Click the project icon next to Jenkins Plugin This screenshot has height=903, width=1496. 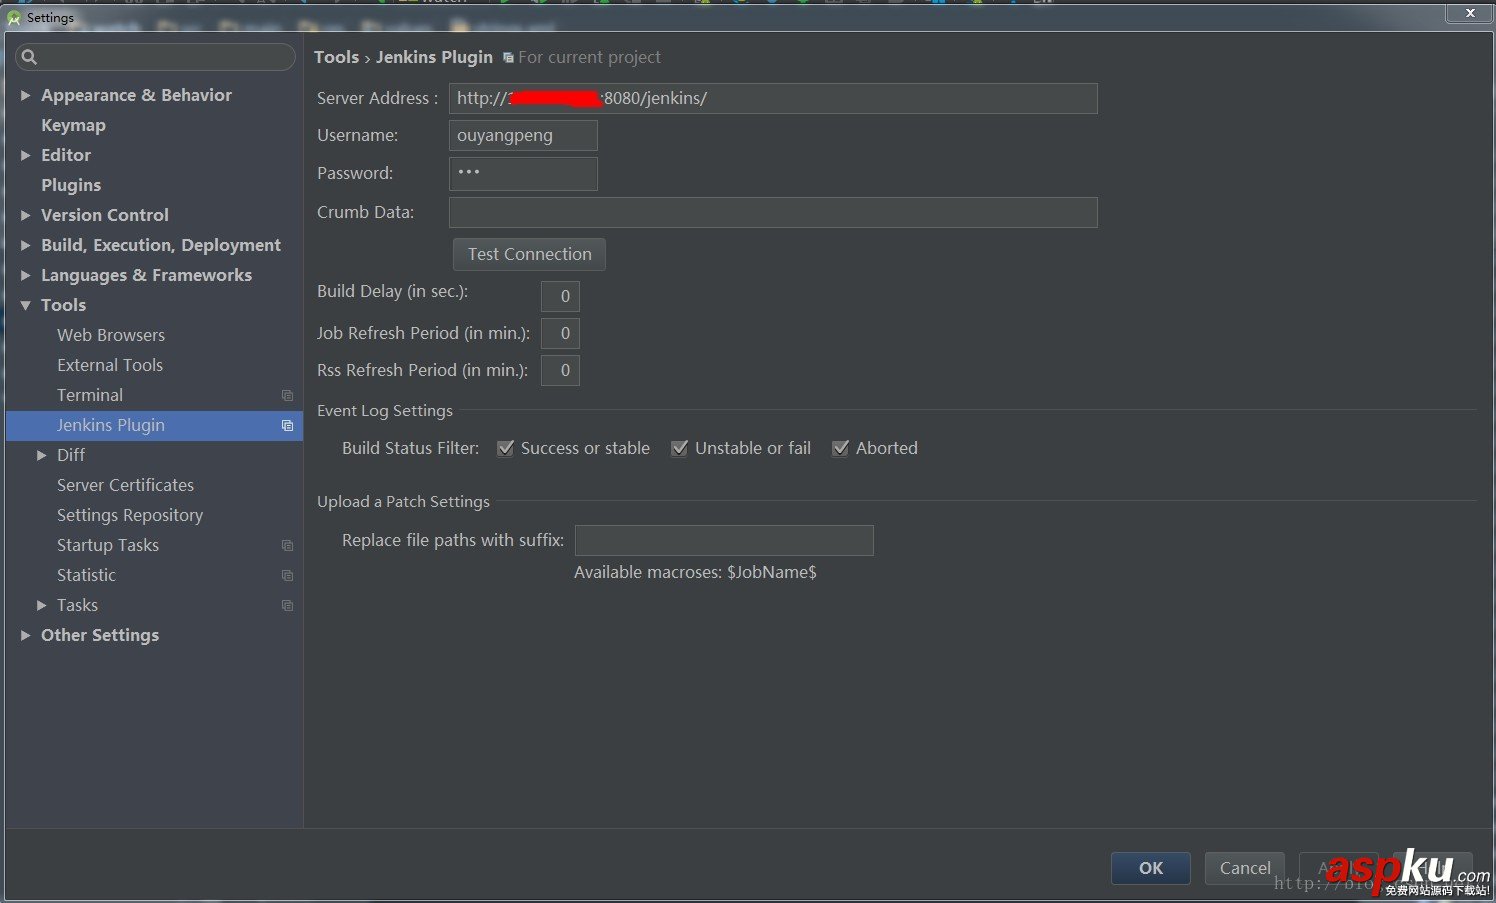click(287, 425)
